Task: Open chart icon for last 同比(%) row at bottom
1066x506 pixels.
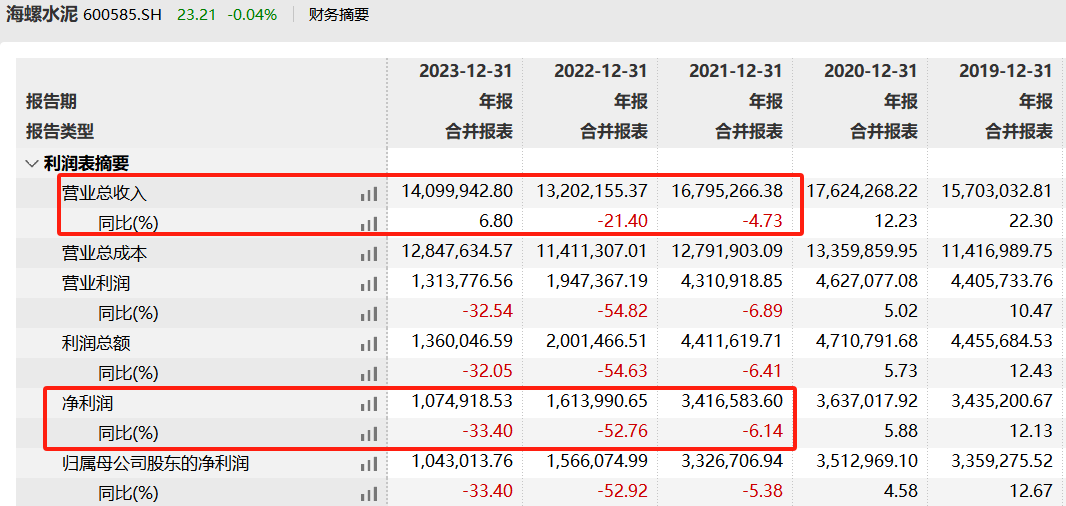Action: [368, 493]
